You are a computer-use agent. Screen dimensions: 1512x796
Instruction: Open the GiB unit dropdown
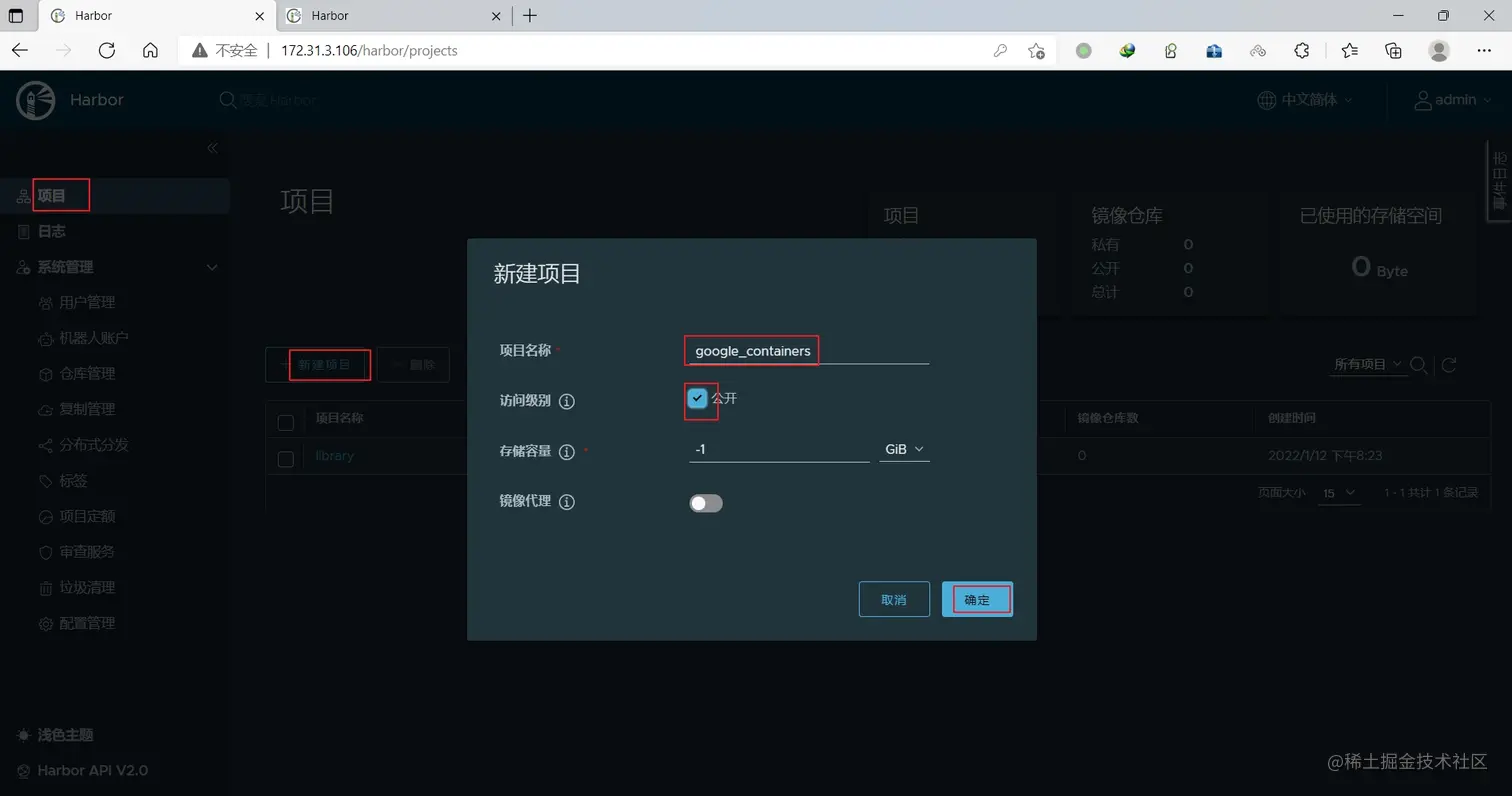904,450
